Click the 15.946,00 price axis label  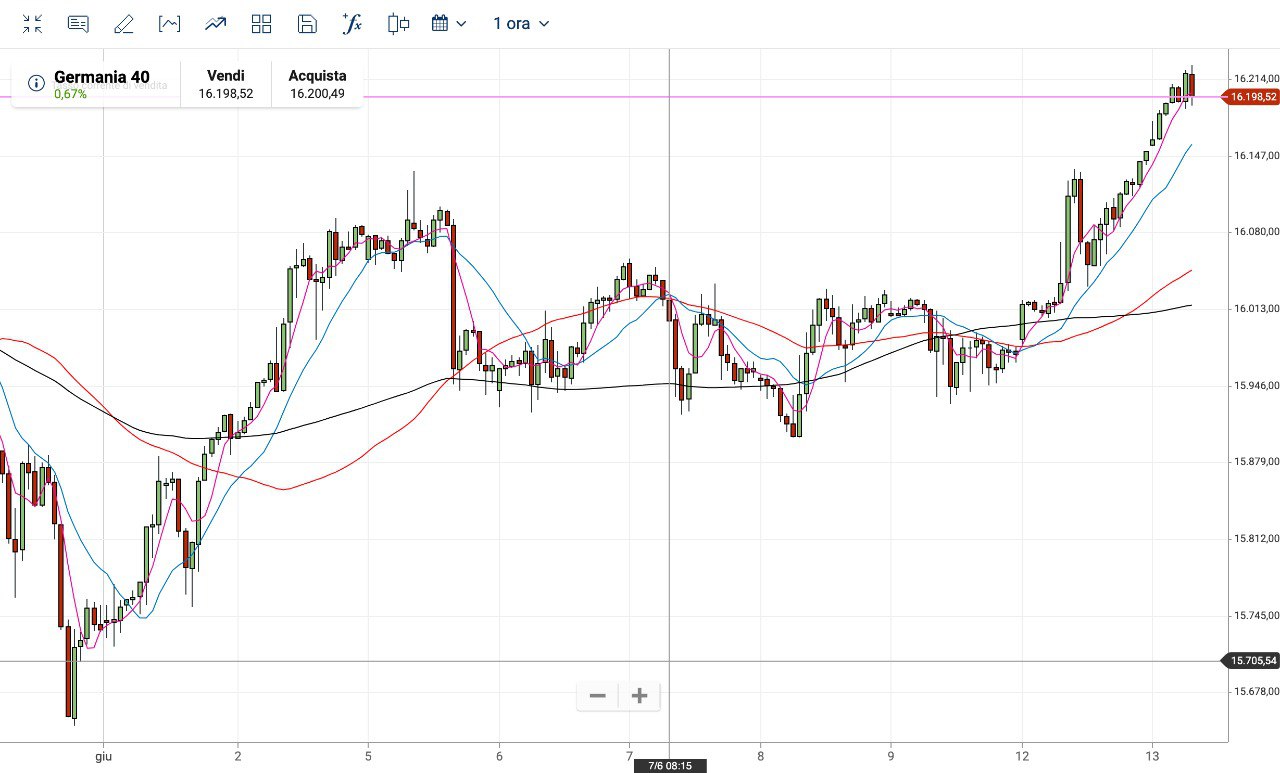coord(1256,386)
